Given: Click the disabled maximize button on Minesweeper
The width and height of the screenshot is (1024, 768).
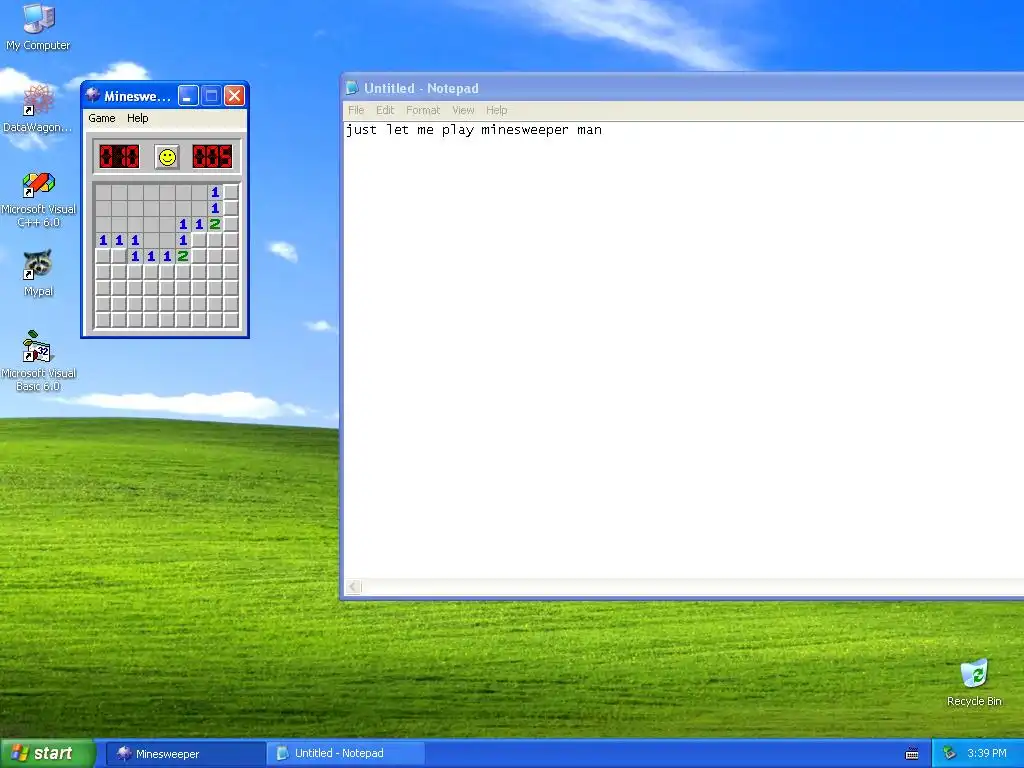Looking at the screenshot, I should pos(211,96).
